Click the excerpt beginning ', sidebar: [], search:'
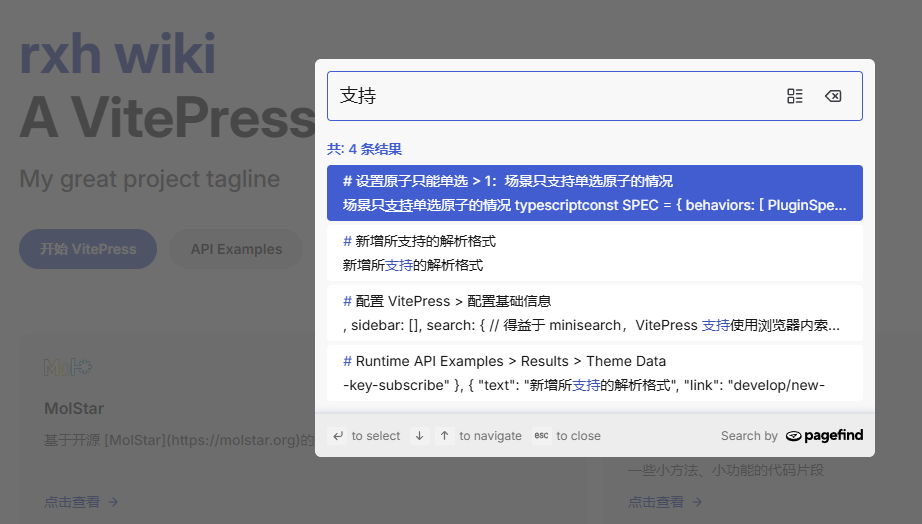Image resolution: width=922 pixels, height=524 pixels. [x=592, y=325]
